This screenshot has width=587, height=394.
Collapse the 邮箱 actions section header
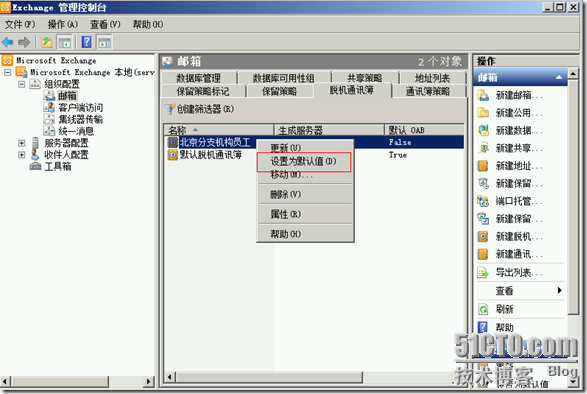559,78
